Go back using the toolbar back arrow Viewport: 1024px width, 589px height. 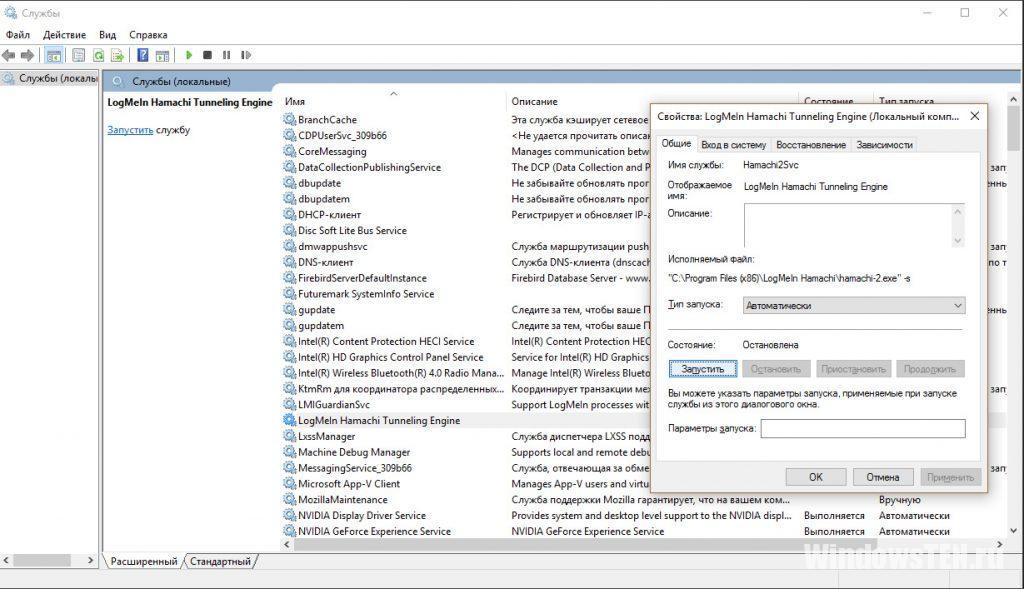[8, 56]
